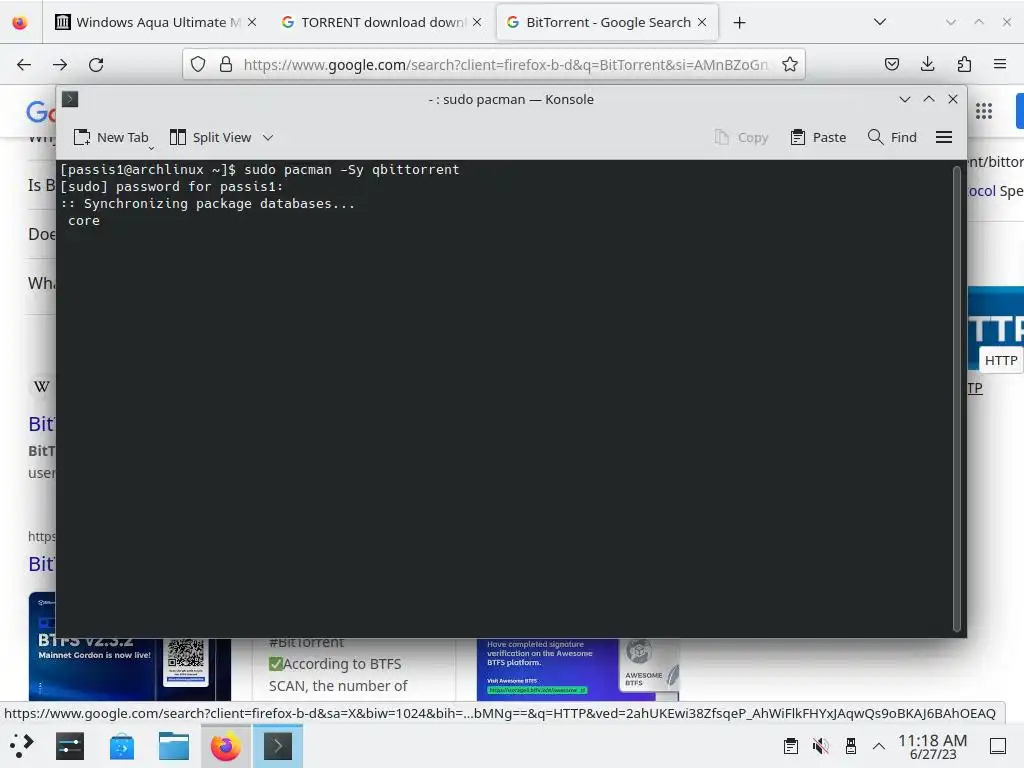Close the Windows Aqua Ultimate tab
This screenshot has height=768, width=1024.
click(x=252, y=22)
